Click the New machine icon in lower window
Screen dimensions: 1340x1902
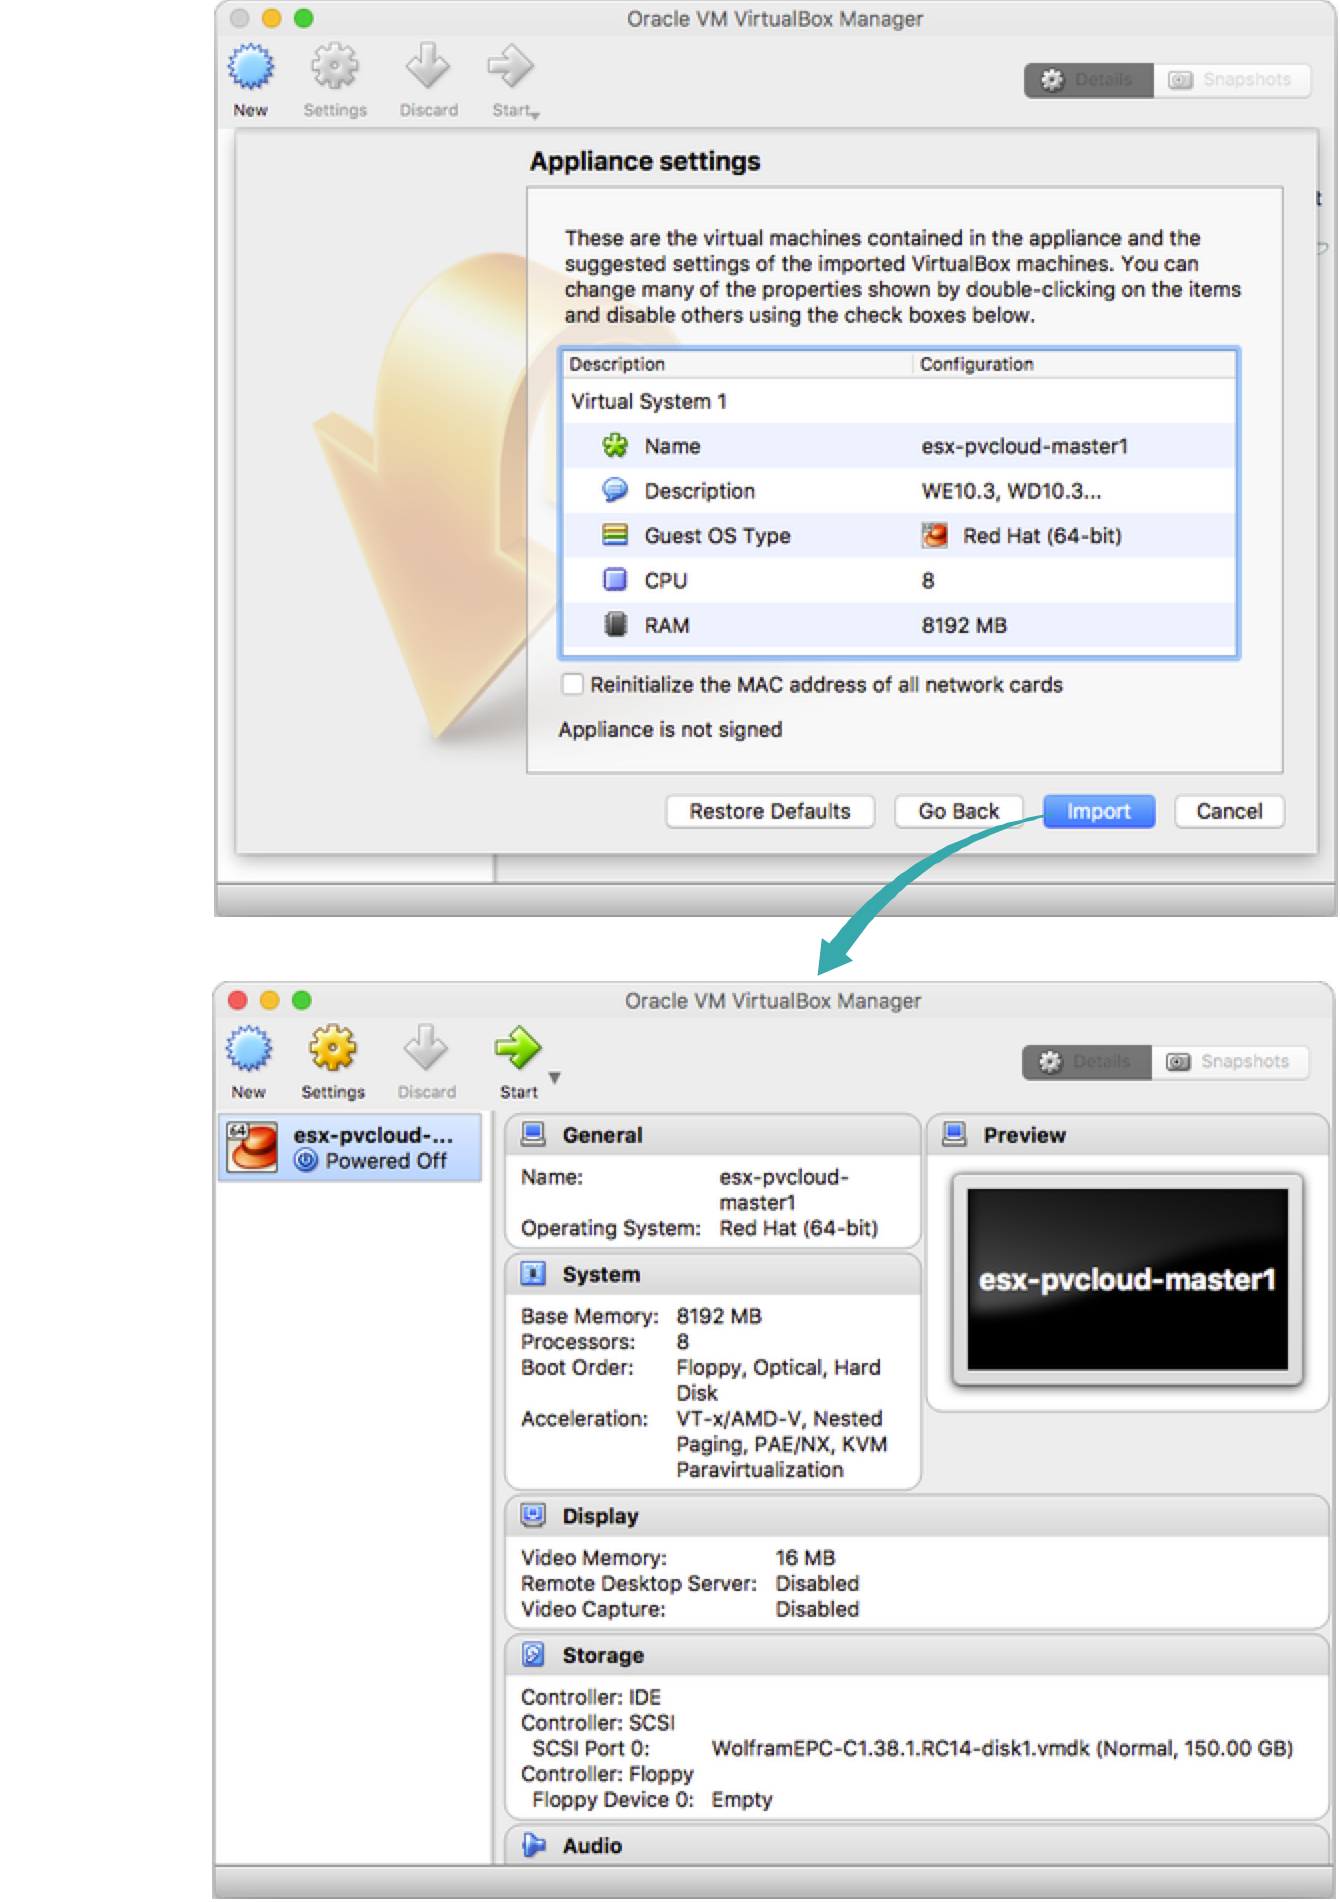coord(249,1049)
